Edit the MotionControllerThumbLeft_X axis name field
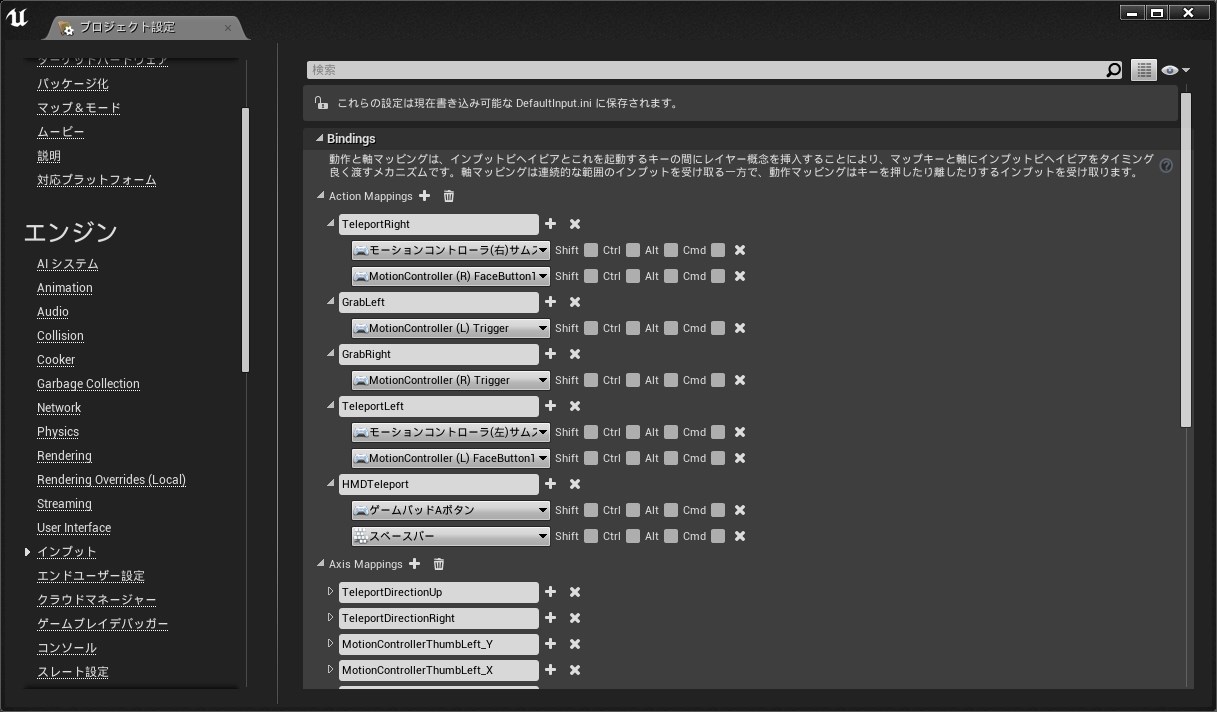This screenshot has width=1217, height=712. pyautogui.click(x=438, y=670)
